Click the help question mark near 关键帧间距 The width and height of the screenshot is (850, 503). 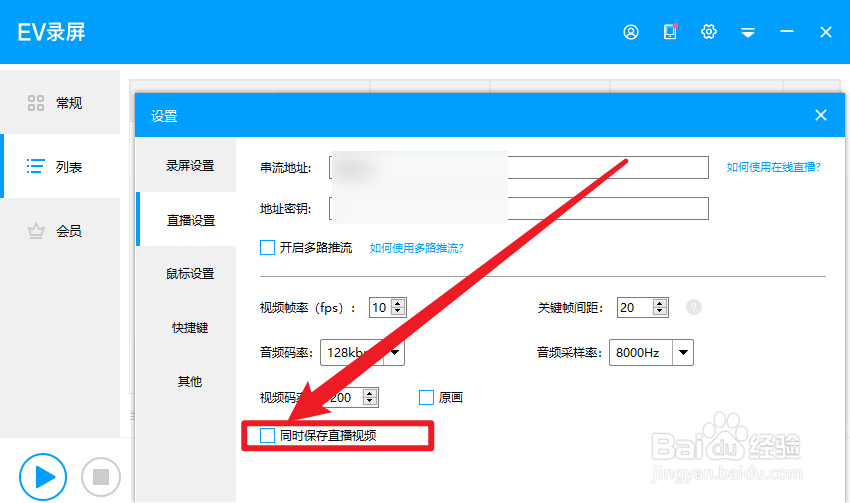click(x=694, y=307)
